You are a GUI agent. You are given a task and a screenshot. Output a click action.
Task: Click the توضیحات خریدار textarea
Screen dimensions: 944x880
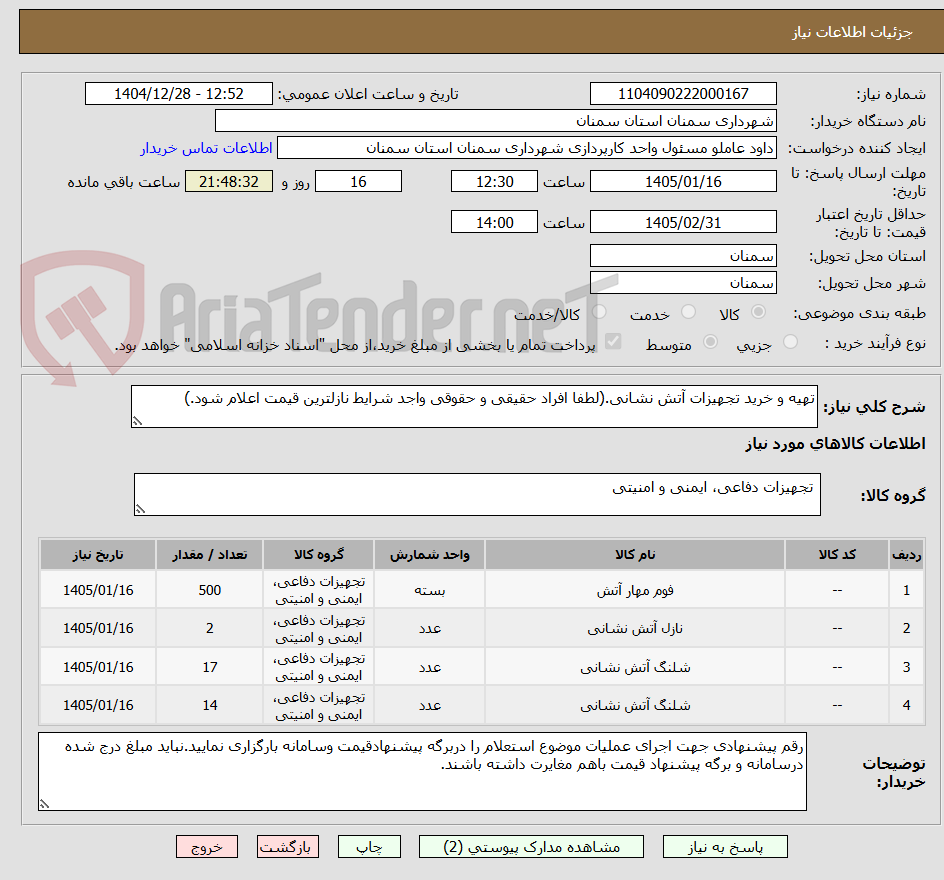(422, 771)
